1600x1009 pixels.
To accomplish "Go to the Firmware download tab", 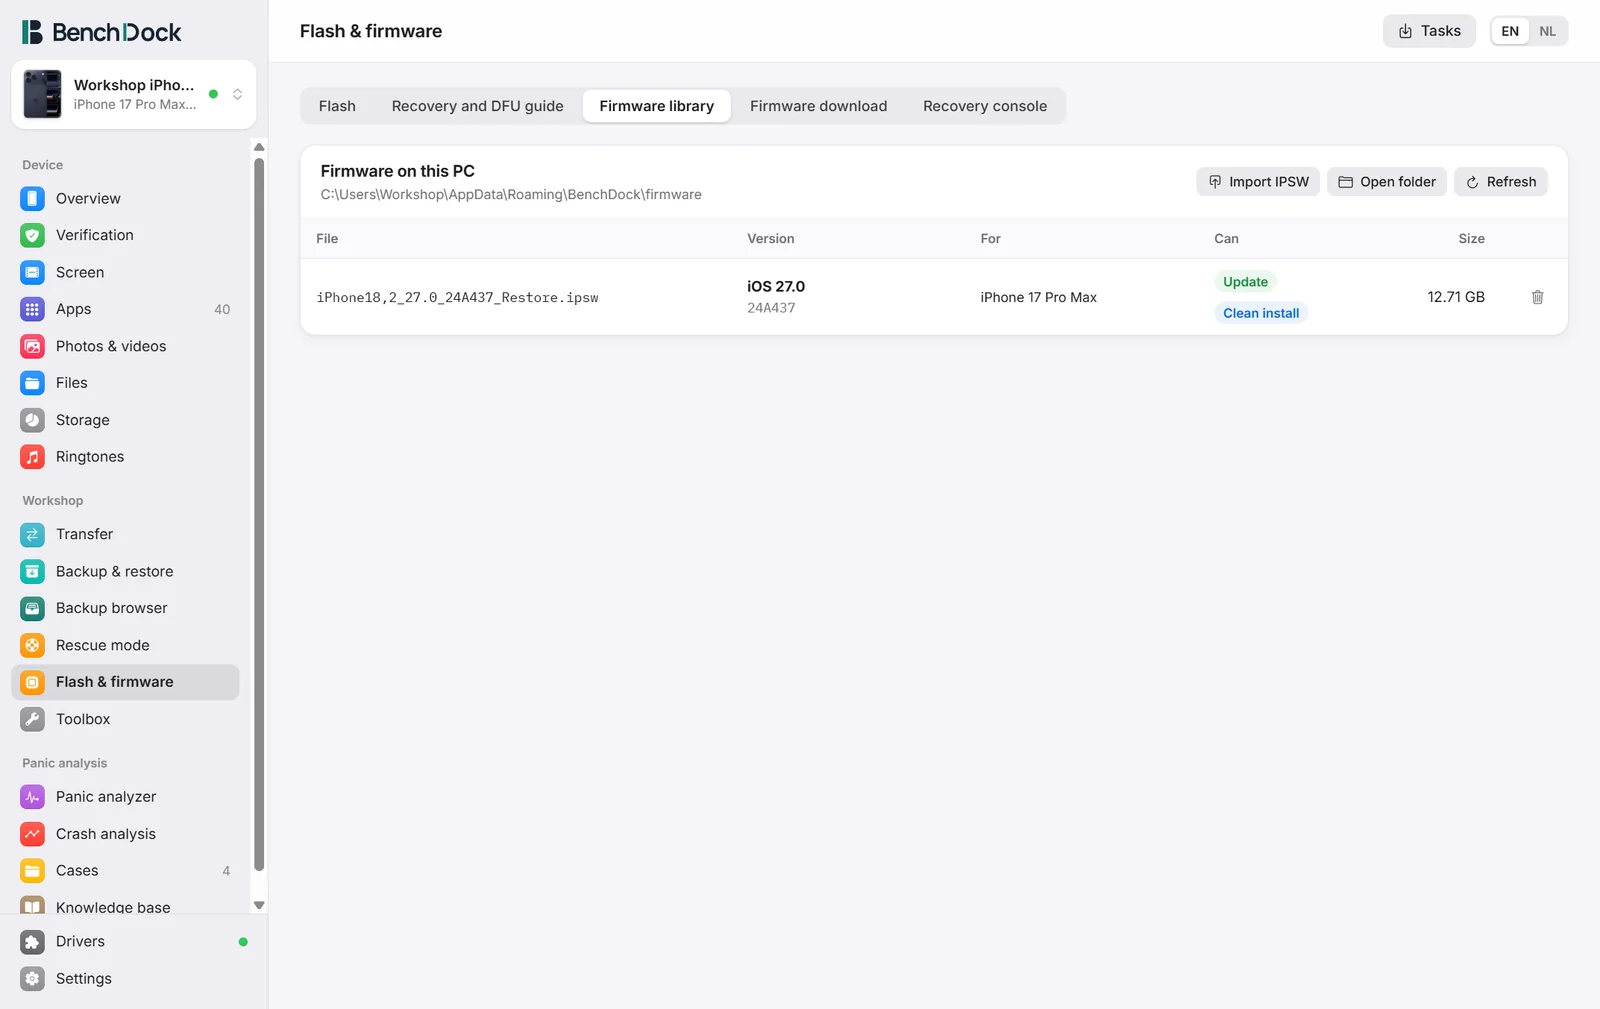I will [x=818, y=106].
